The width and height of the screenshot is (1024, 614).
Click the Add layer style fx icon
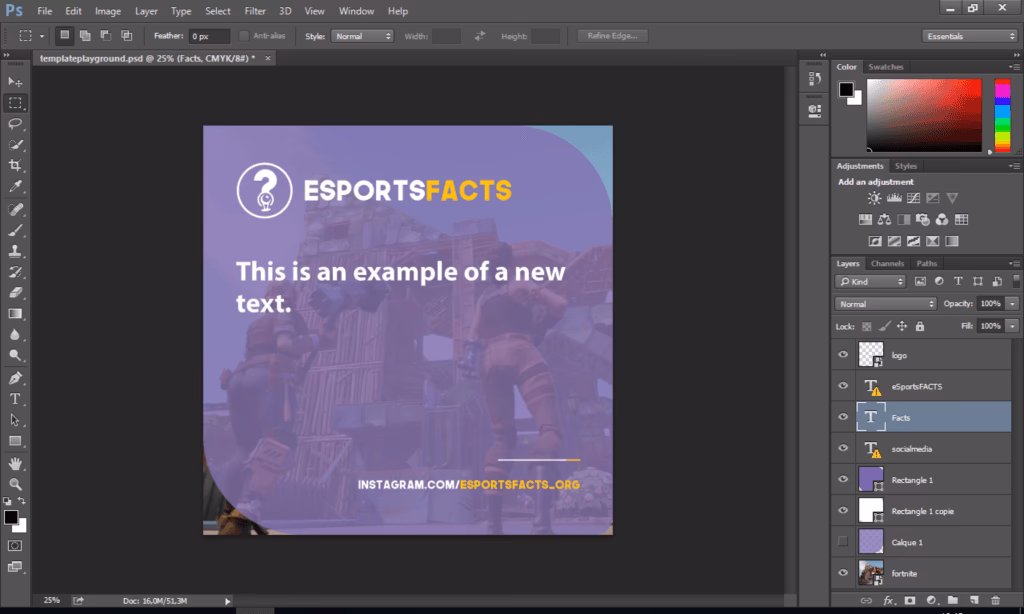tap(889, 602)
